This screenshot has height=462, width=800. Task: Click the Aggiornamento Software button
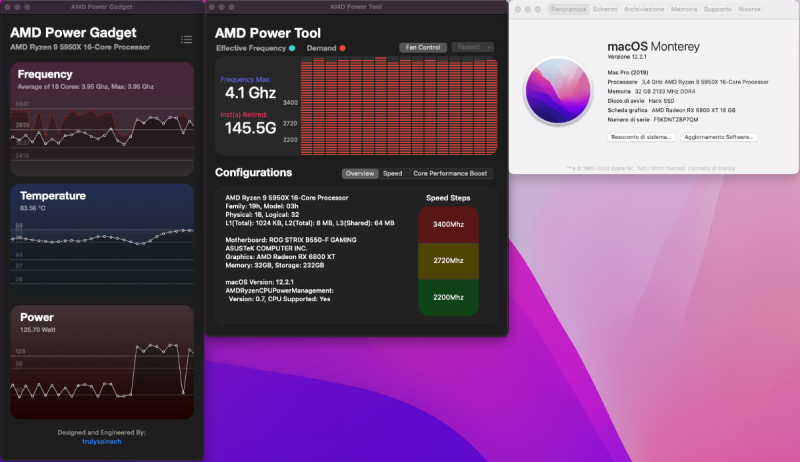[x=719, y=137]
